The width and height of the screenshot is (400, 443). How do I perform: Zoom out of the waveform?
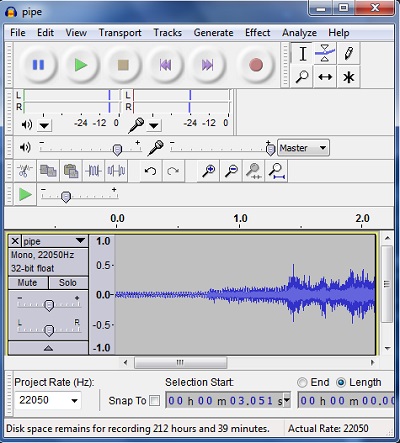pos(231,171)
